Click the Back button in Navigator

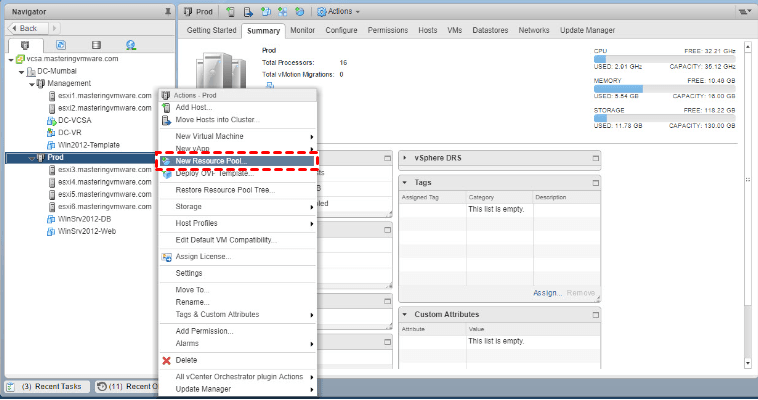pos(28,29)
